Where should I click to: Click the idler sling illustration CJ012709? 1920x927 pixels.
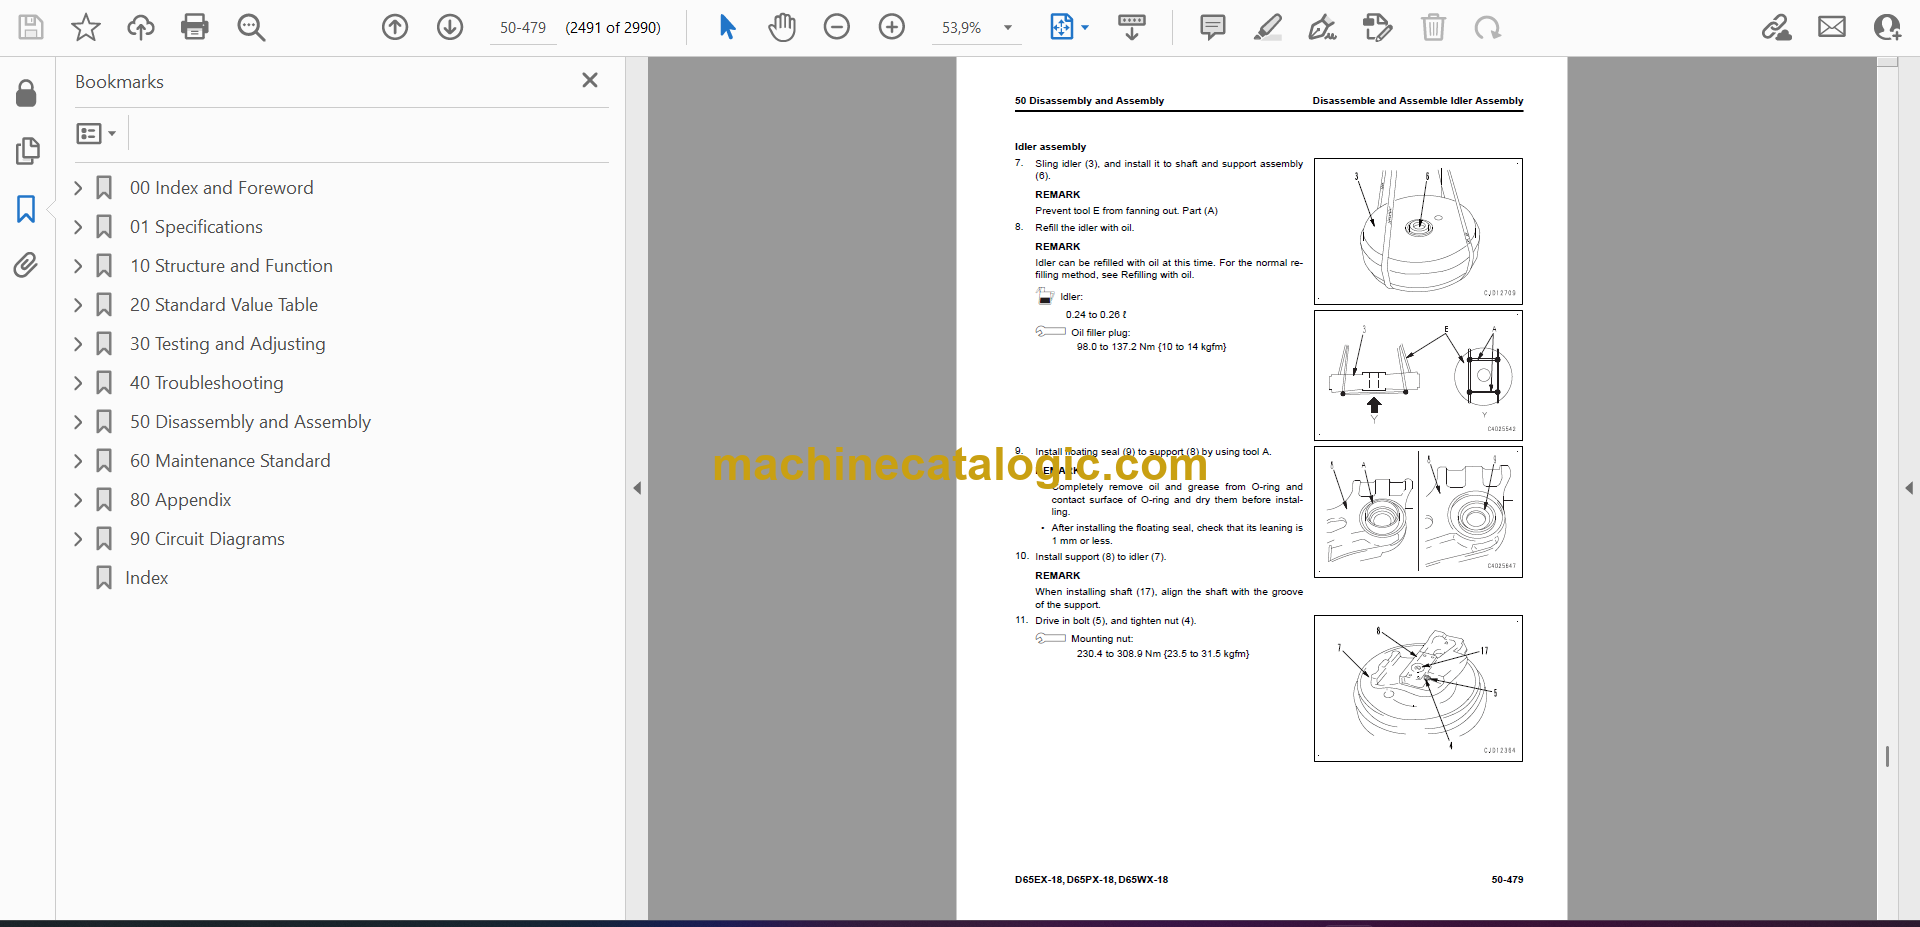click(x=1418, y=231)
